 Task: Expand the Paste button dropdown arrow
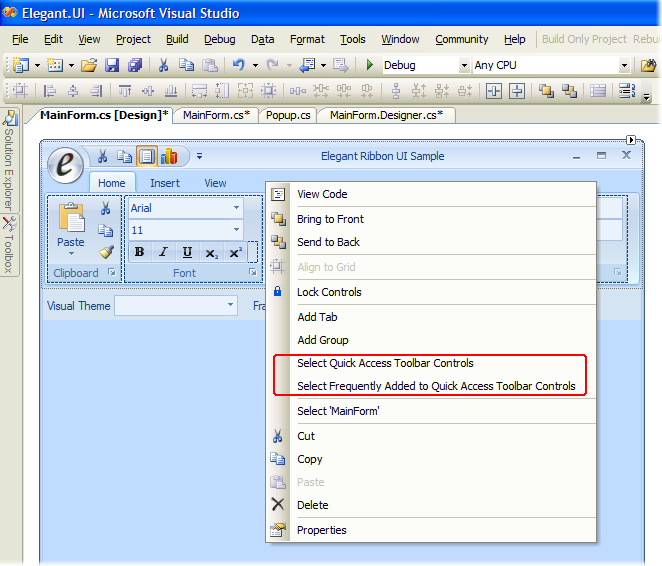click(x=71, y=254)
